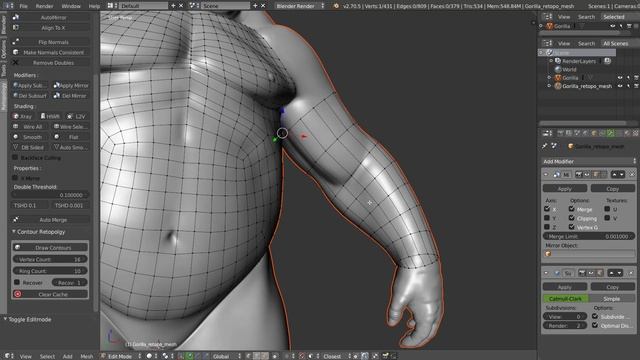640x360 pixels.
Task: Hide Gorilla object via eye icon in scene outliner
Action: coord(620,78)
